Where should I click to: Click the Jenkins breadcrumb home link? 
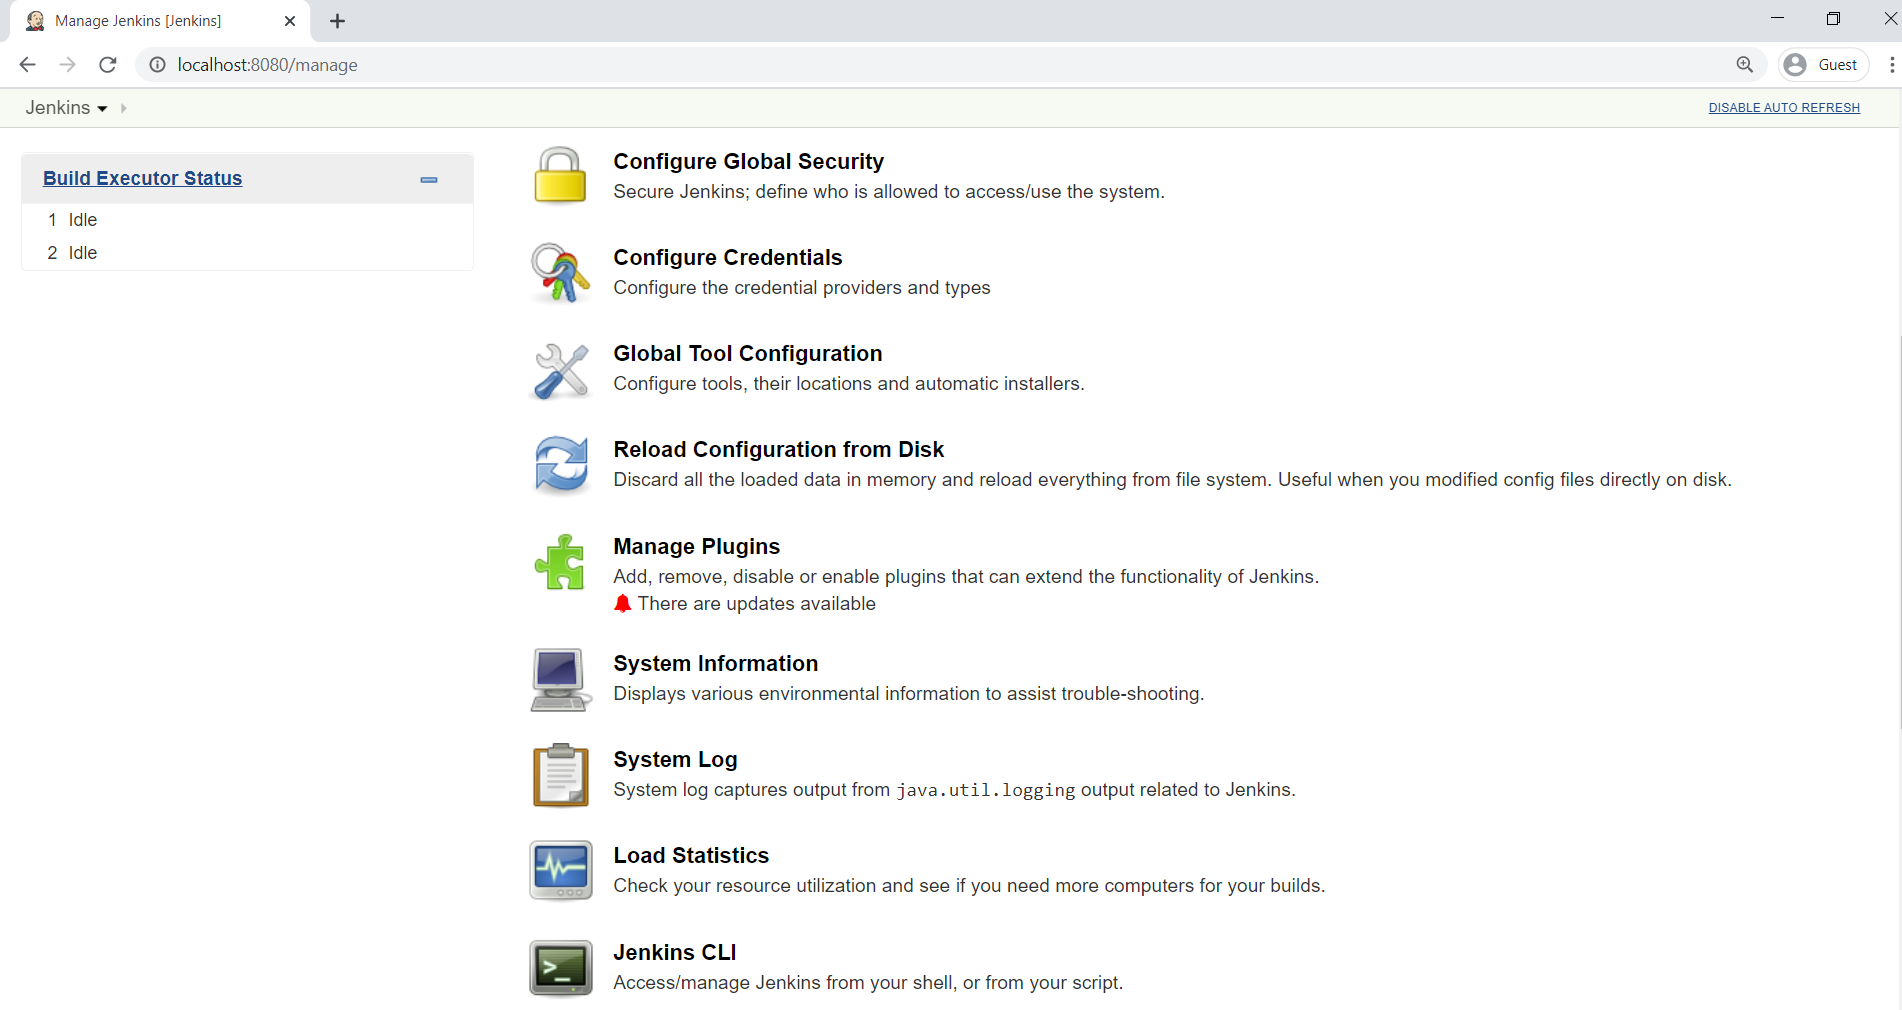tap(58, 108)
